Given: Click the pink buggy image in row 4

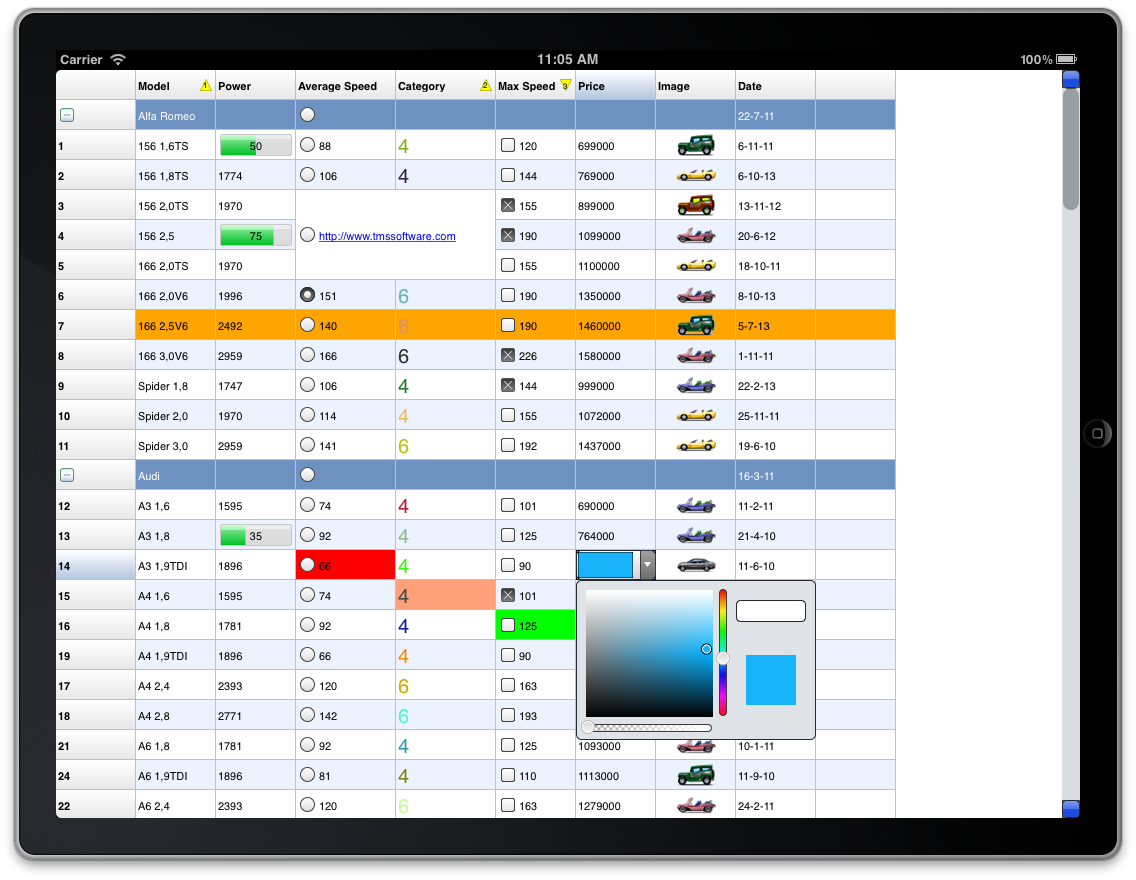Looking at the screenshot, I should pyautogui.click(x=695, y=236).
